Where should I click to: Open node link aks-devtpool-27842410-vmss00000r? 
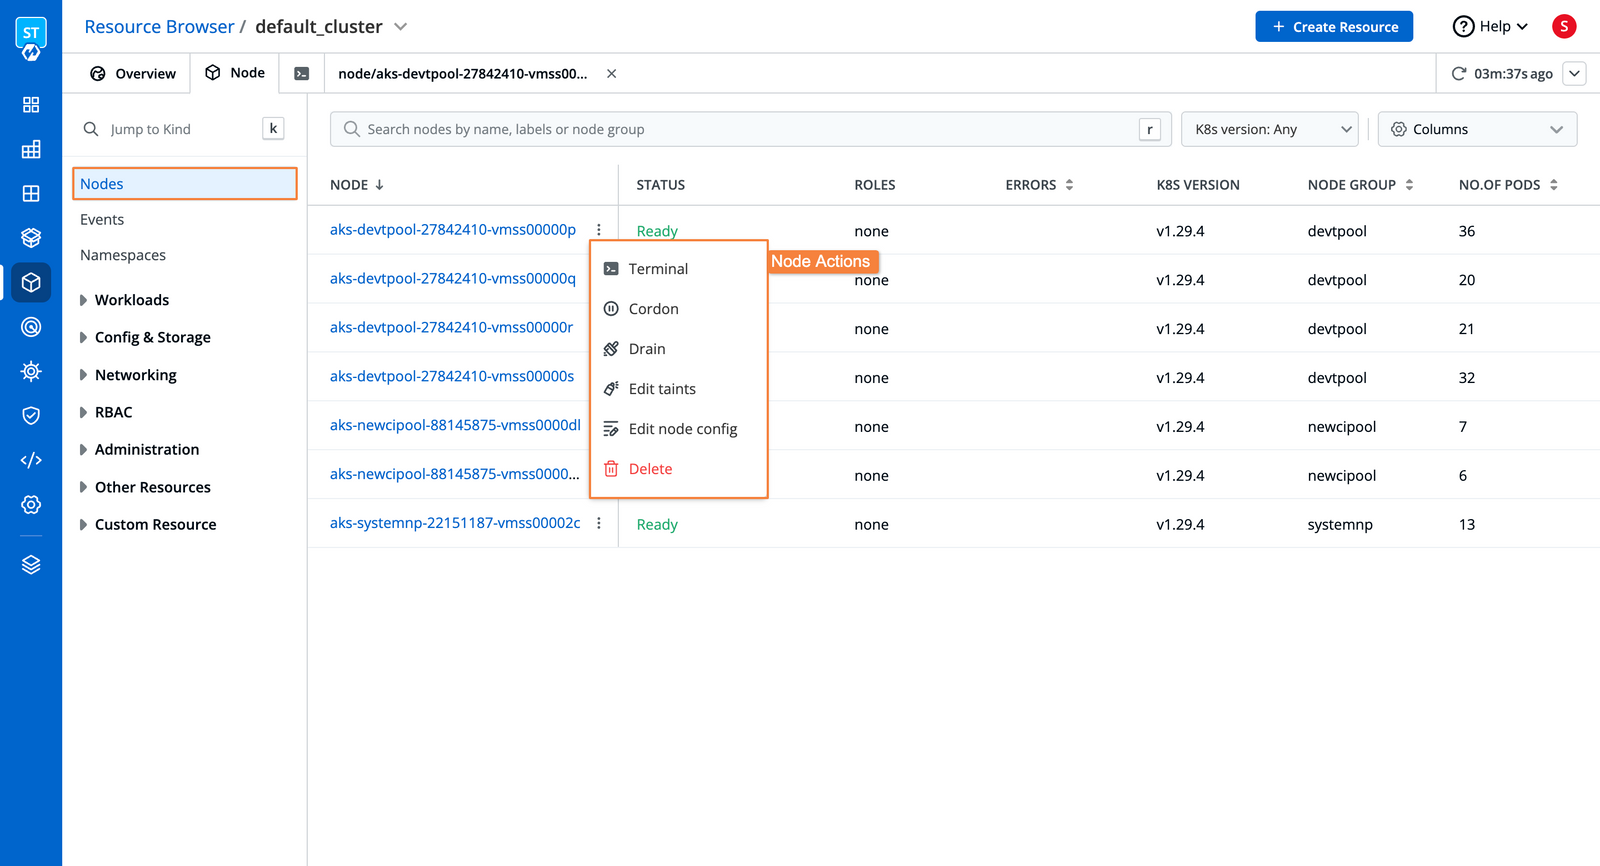click(x=451, y=327)
